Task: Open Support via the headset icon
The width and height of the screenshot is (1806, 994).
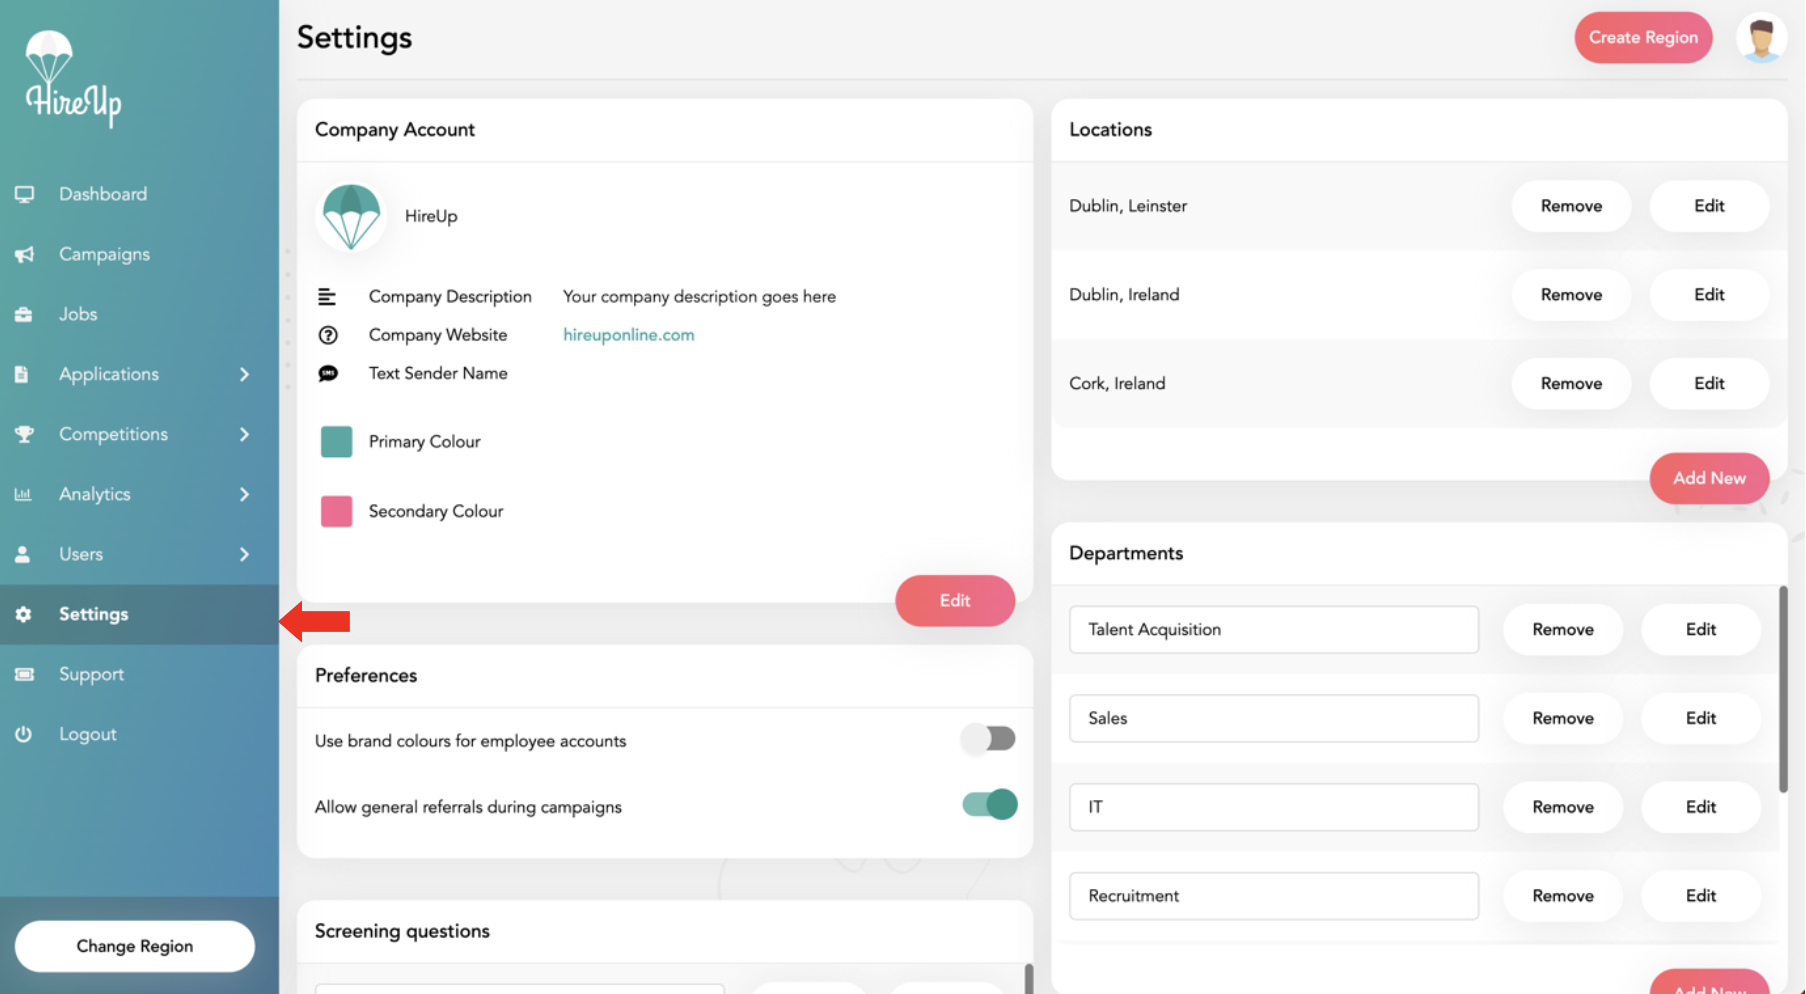Action: [x=24, y=673]
